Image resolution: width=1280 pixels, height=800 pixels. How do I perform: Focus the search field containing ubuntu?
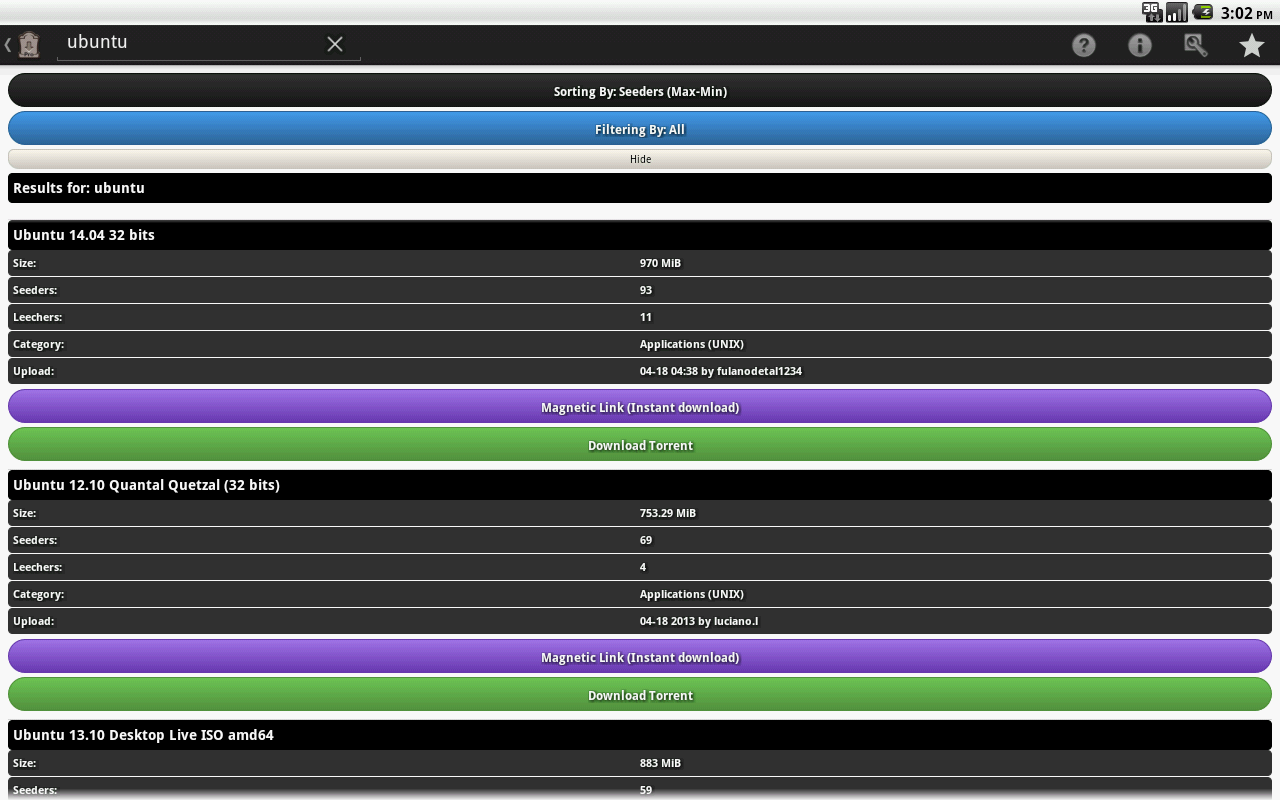[x=209, y=43]
